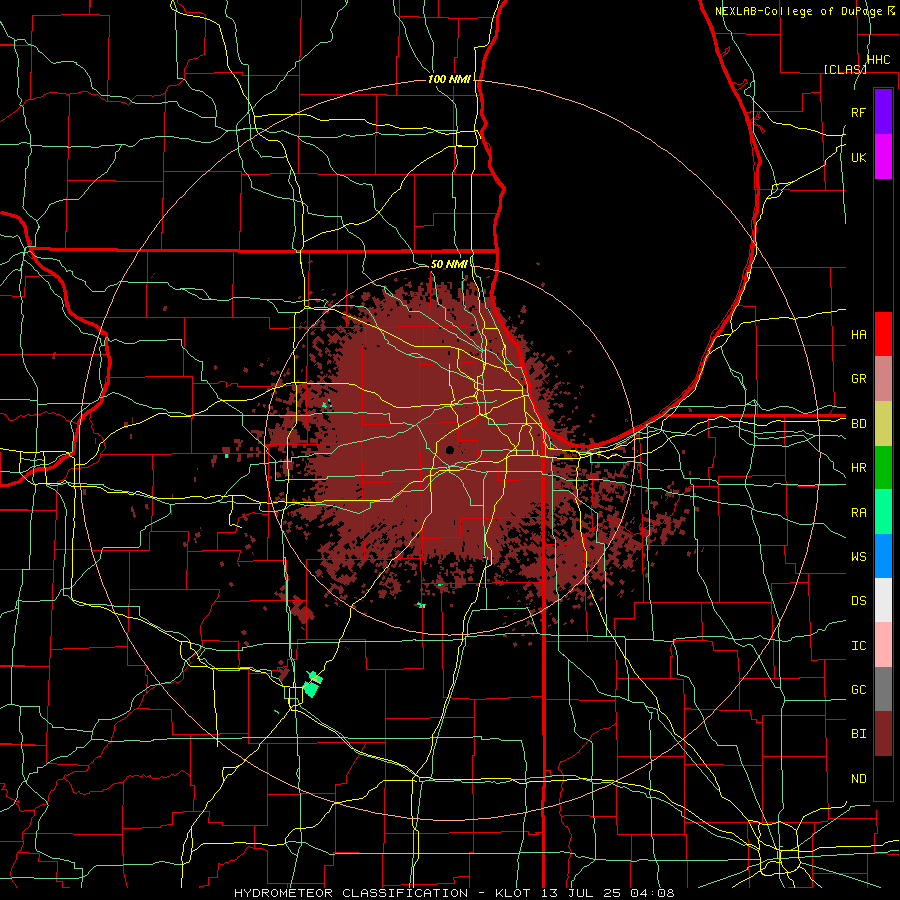Click the HHC product label
The width and height of the screenshot is (900, 900).
879,60
